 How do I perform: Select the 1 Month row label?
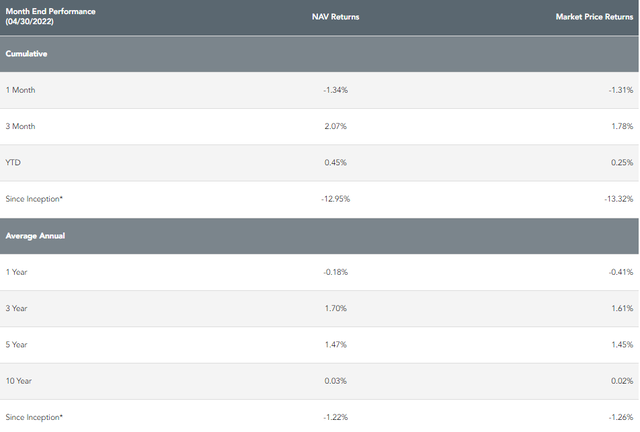pos(24,90)
